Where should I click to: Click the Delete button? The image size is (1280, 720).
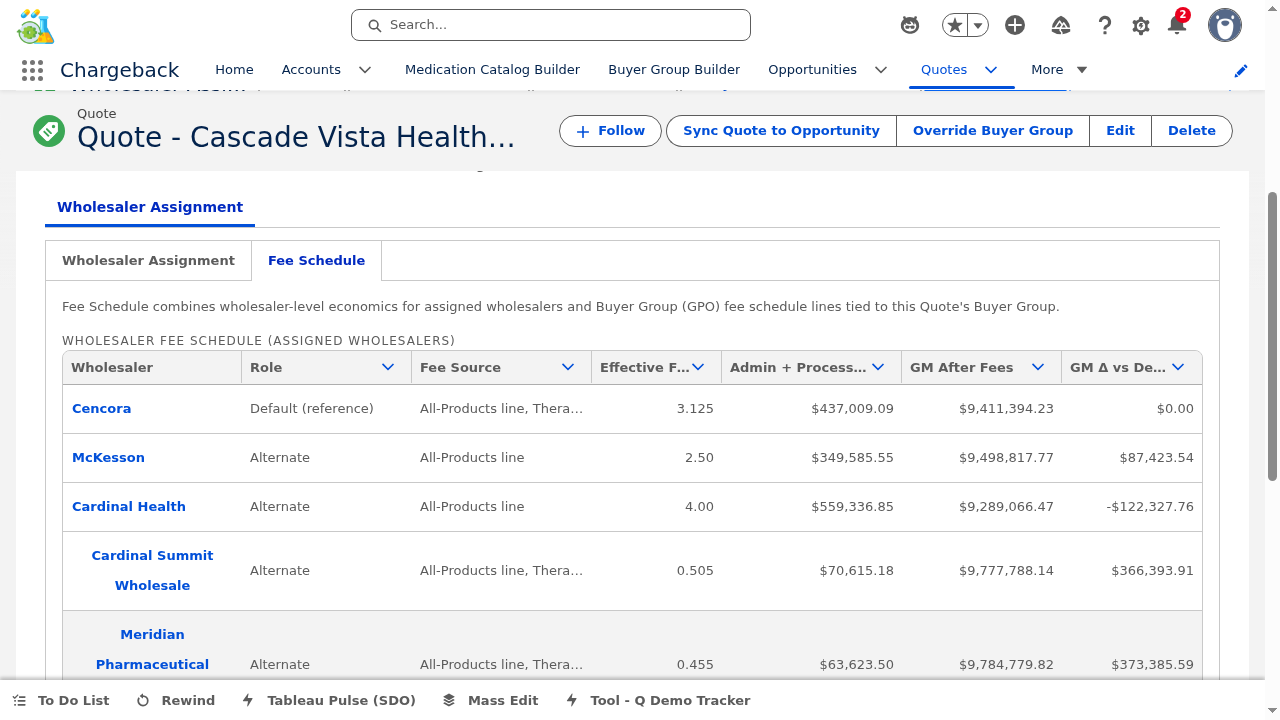coord(1192,131)
